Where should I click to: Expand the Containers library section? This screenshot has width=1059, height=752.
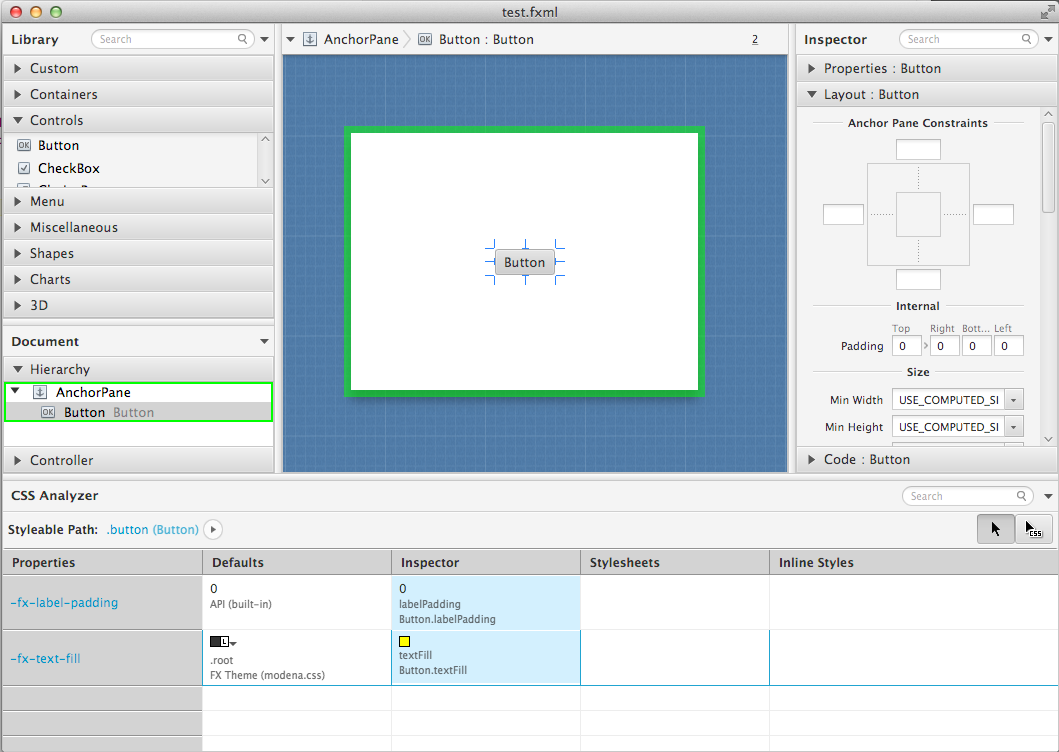click(x=19, y=94)
